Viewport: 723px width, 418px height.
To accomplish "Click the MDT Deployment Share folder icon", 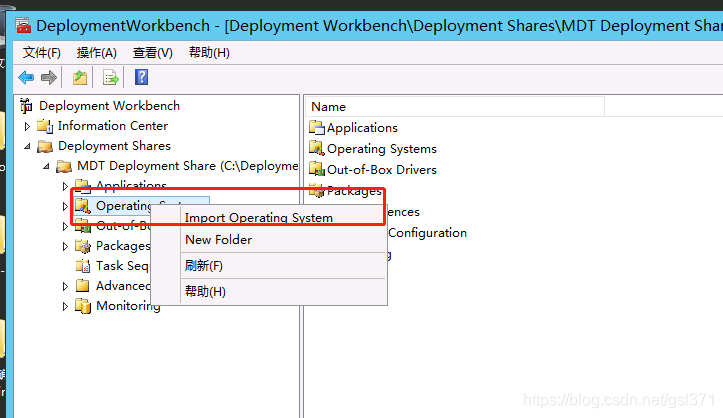I will tap(64, 166).
